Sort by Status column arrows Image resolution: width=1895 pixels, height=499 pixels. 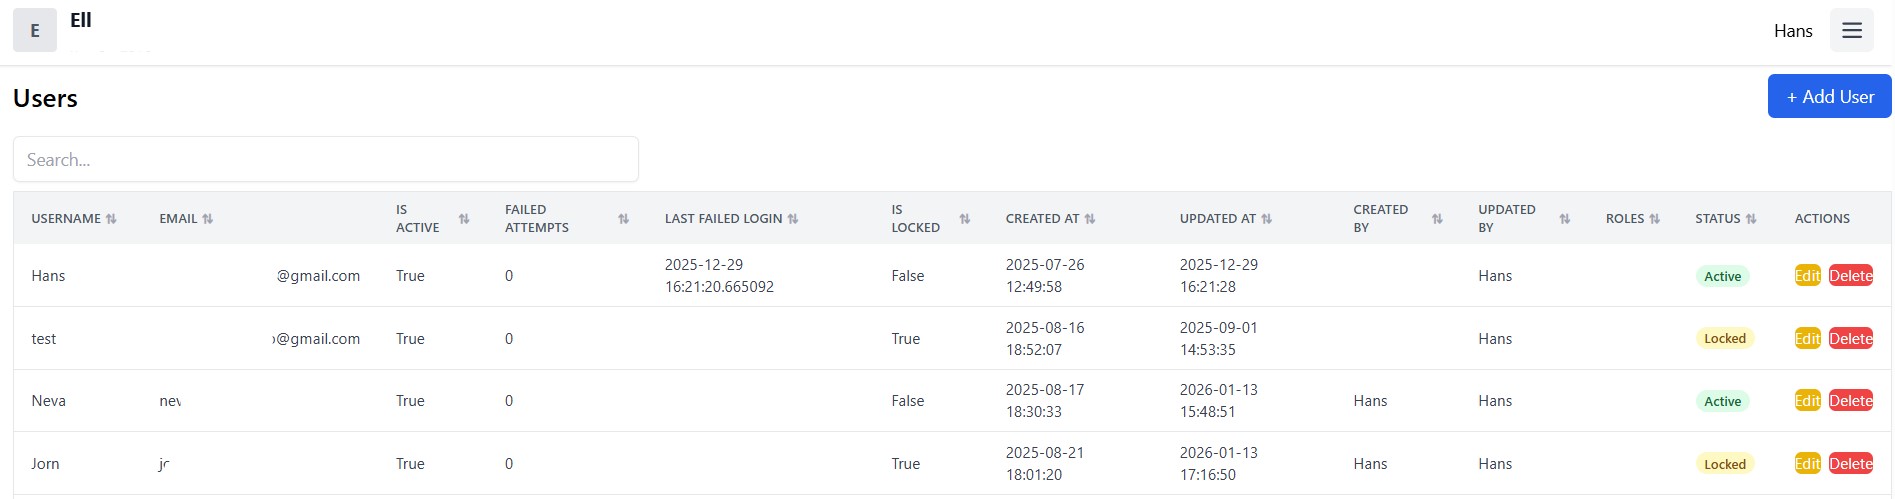click(1751, 219)
